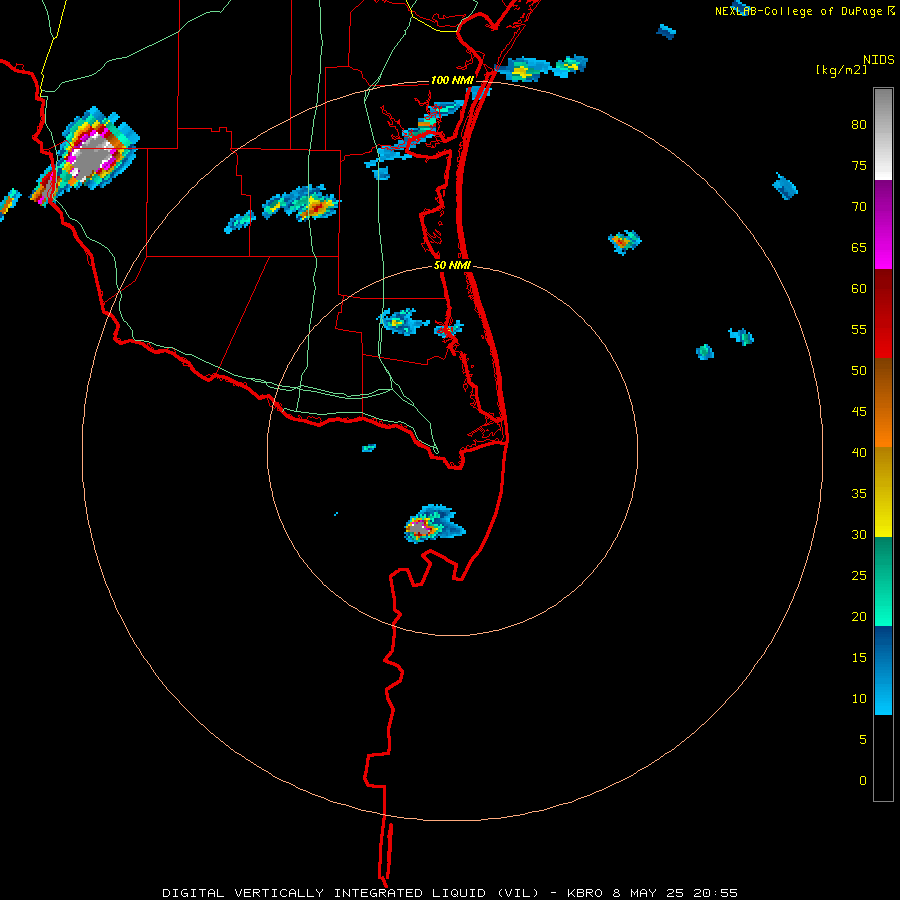Pick the magenta segment of the color bar

pyautogui.click(x=883, y=225)
